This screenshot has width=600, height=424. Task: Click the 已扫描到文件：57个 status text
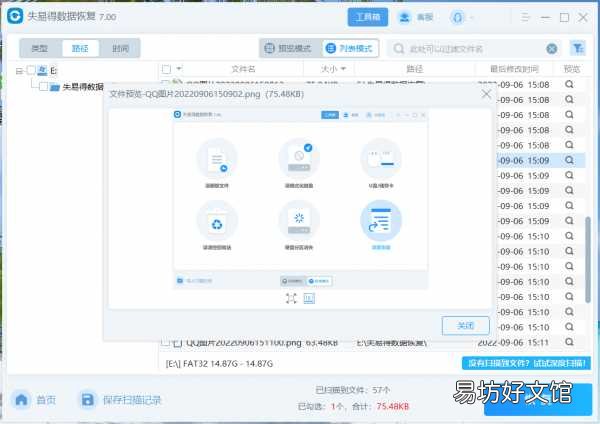click(x=352, y=390)
